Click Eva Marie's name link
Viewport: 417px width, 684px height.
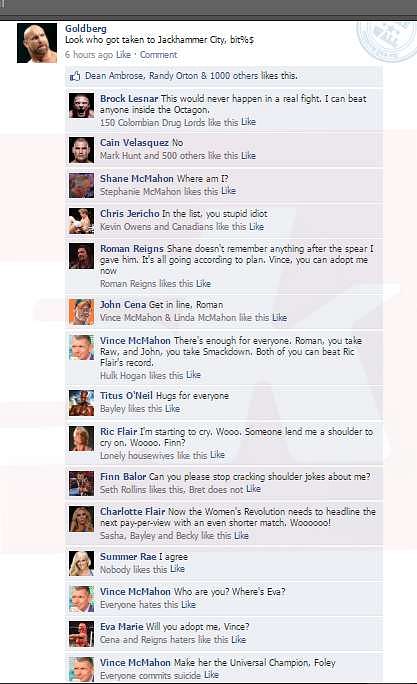tap(121, 627)
